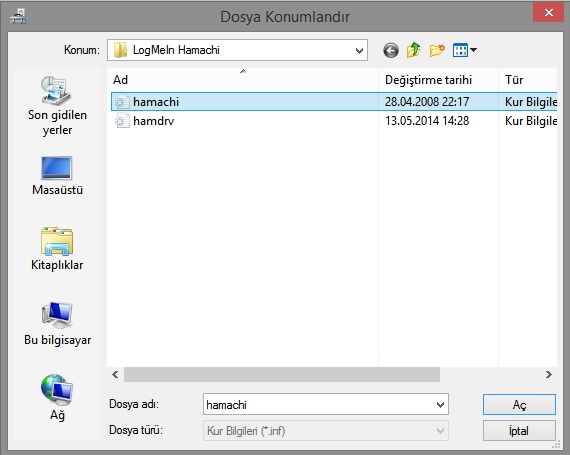Go up one folder level

414,50
